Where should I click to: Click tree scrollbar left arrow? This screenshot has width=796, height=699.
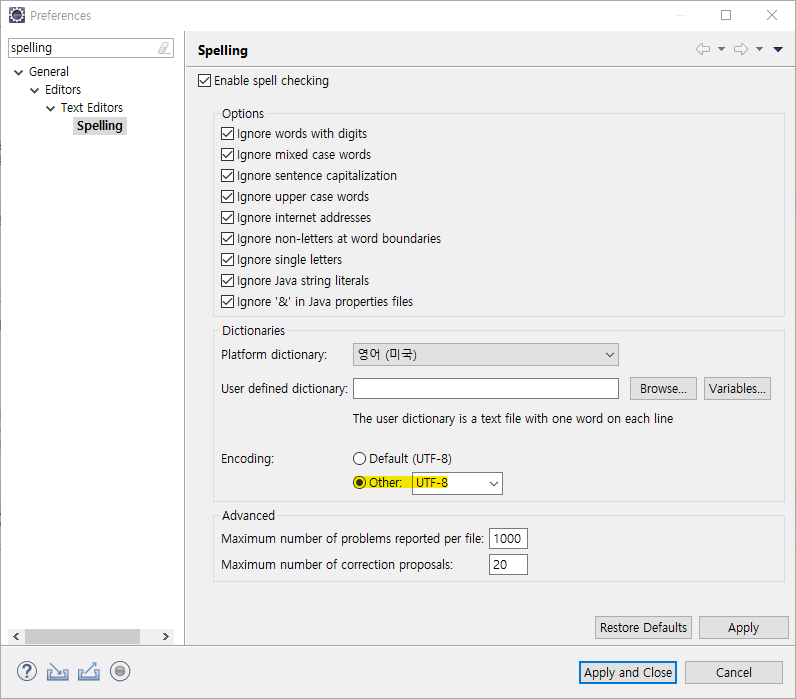click(16, 636)
